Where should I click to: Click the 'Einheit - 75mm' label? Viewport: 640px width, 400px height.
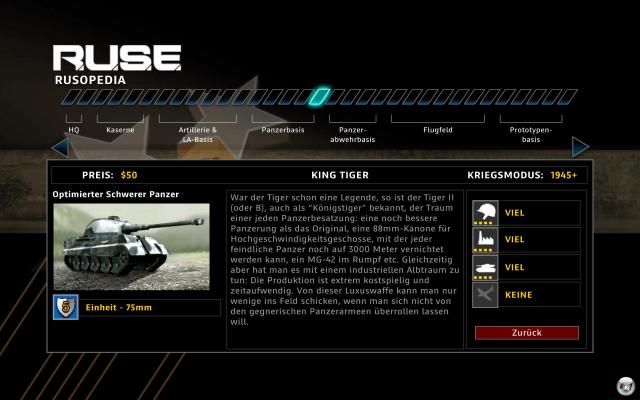click(118, 307)
